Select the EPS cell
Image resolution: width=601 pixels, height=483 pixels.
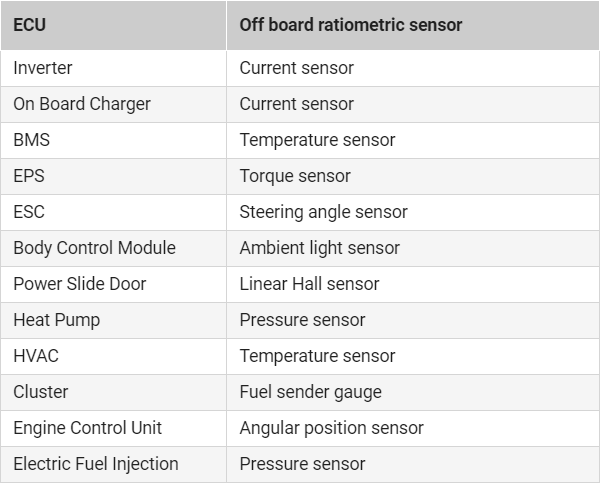pos(29,176)
